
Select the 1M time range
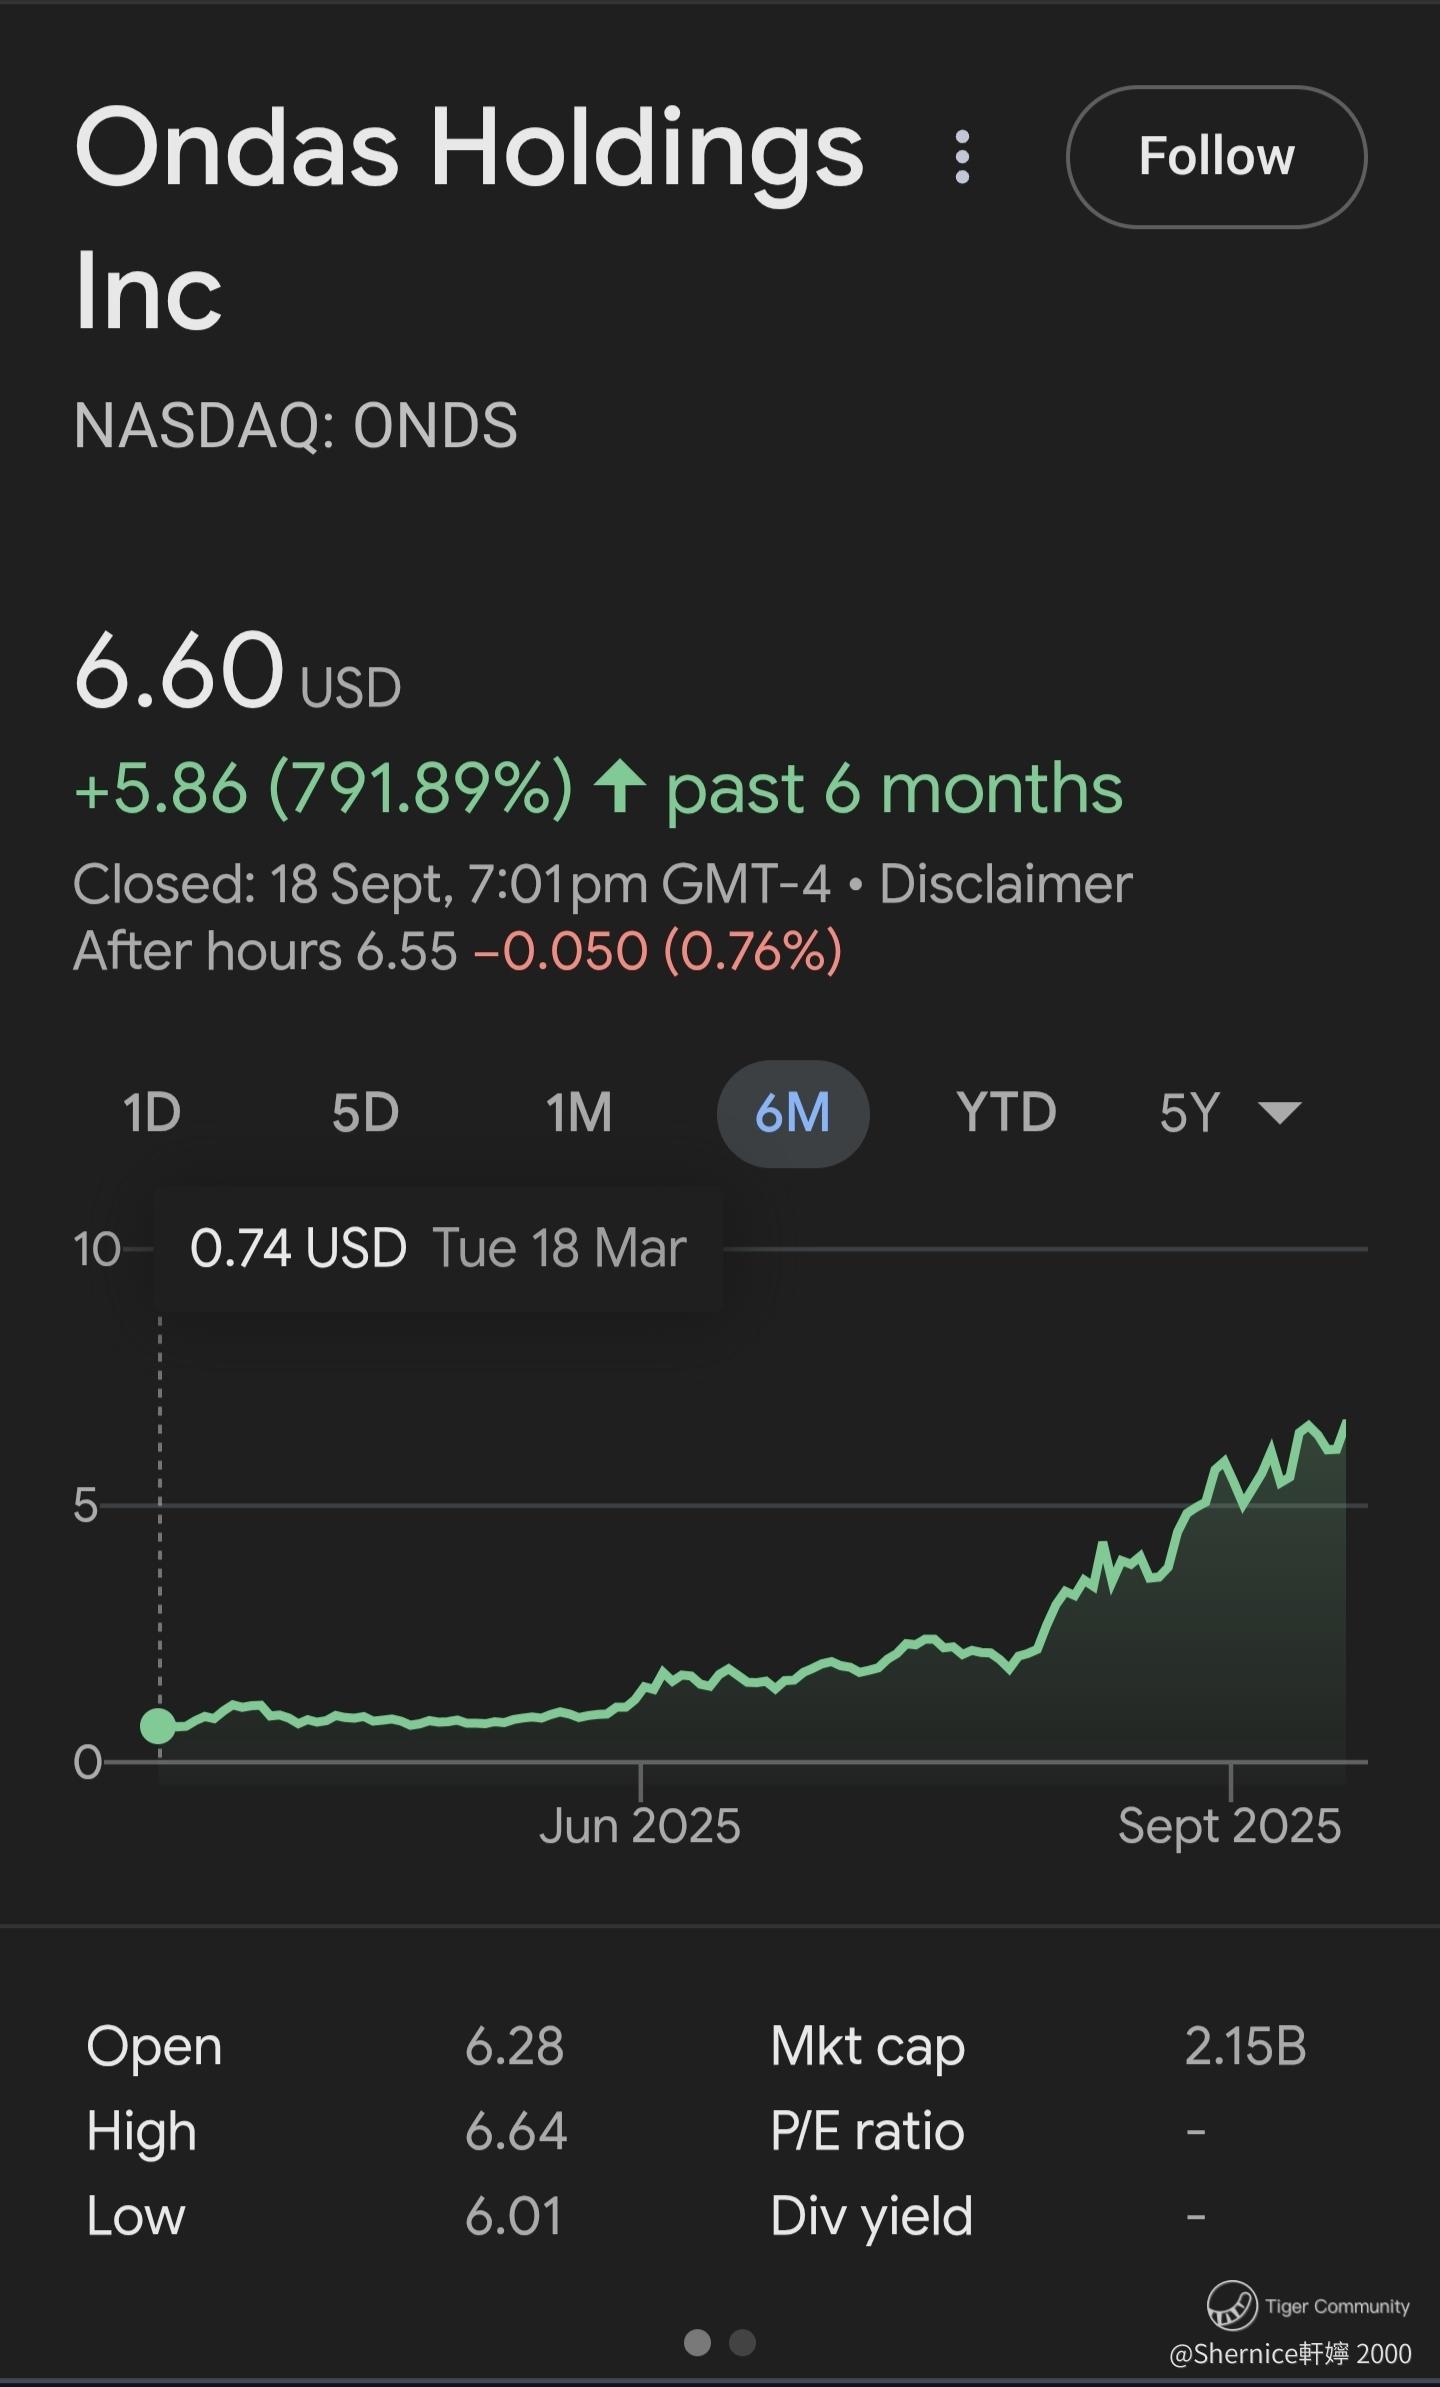(579, 1113)
